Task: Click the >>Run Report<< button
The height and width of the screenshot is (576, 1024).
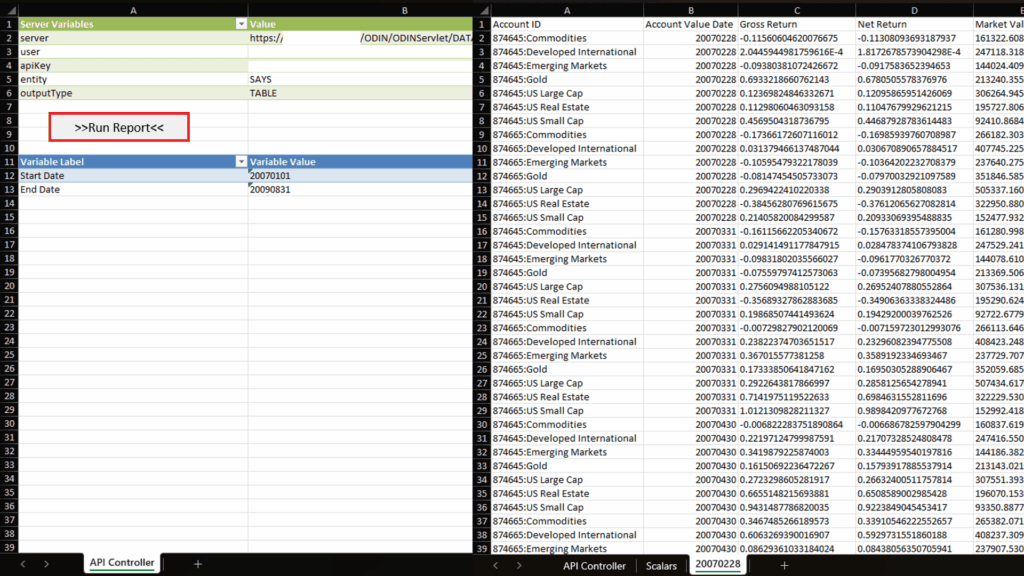Action: tap(119, 127)
